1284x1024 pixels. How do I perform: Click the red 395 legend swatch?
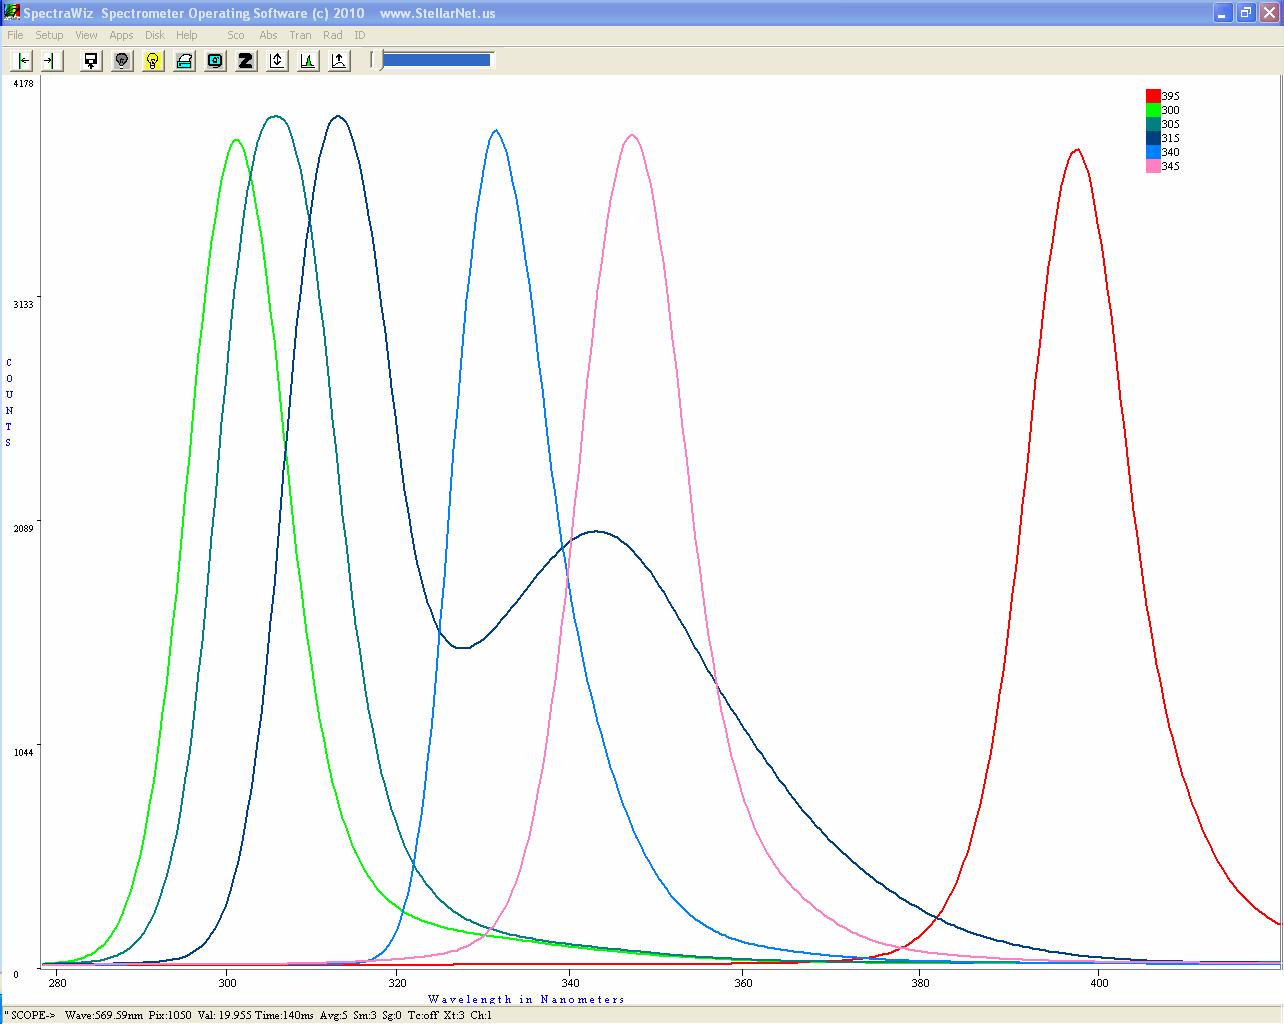click(x=1152, y=96)
